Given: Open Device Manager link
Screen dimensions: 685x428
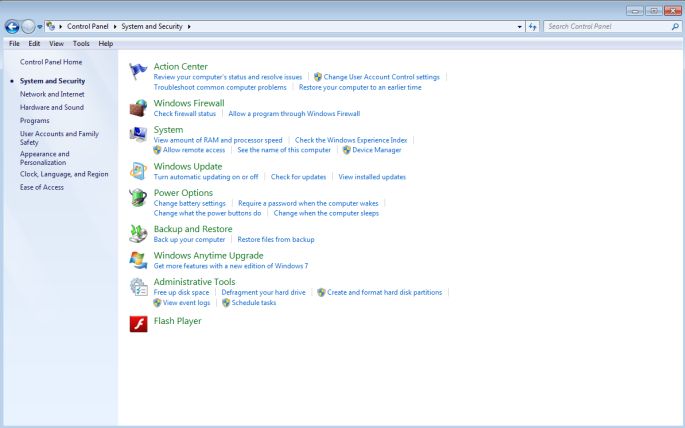Looking at the screenshot, I should pos(377,150).
